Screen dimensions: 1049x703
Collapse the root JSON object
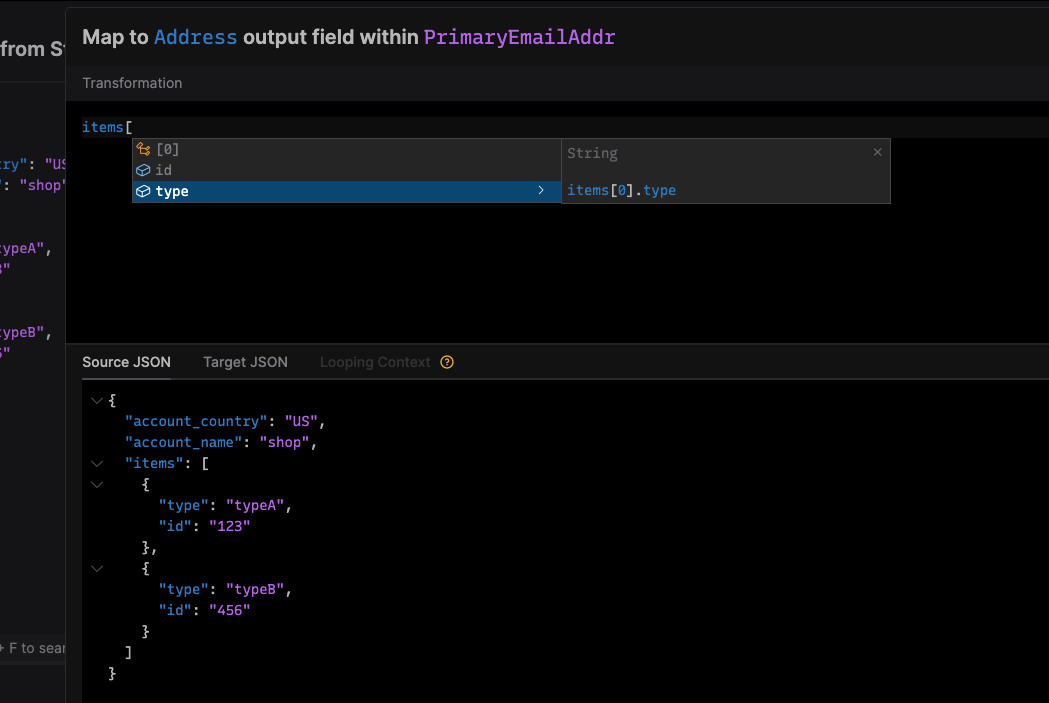[x=97, y=401]
